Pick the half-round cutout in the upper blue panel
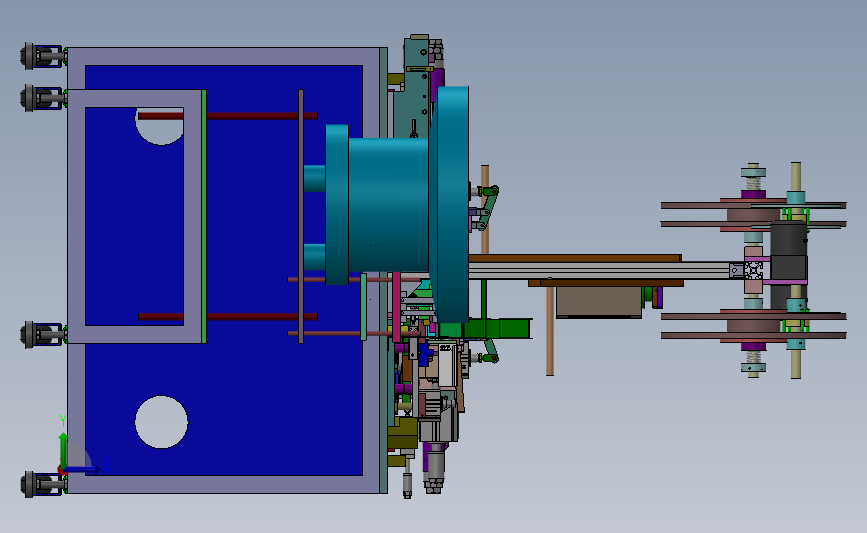The image size is (867, 533). [x=160, y=127]
